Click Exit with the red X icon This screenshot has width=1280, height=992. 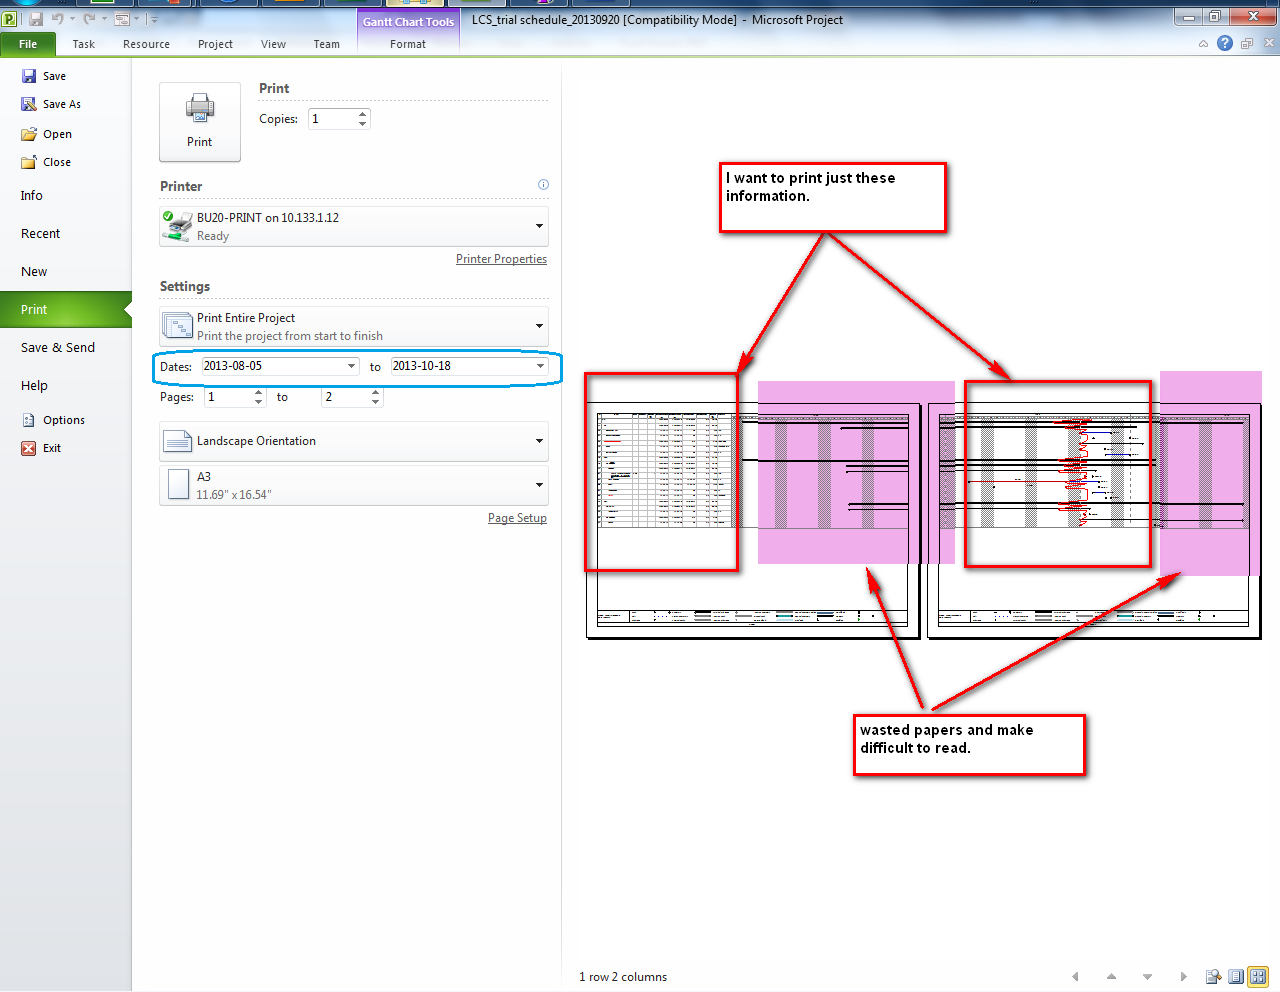(x=52, y=447)
